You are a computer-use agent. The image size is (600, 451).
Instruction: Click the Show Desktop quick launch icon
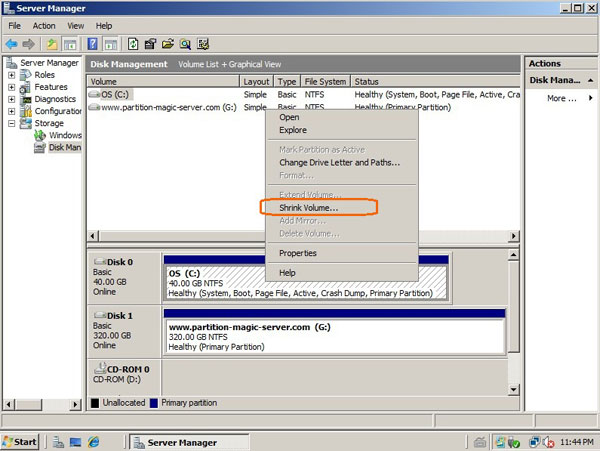[x=75, y=442]
